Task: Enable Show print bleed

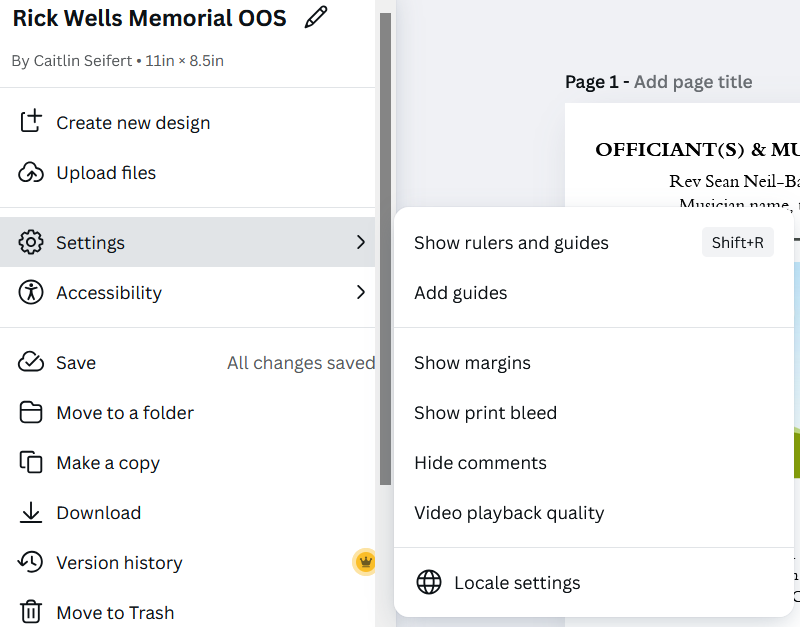Action: tap(485, 413)
